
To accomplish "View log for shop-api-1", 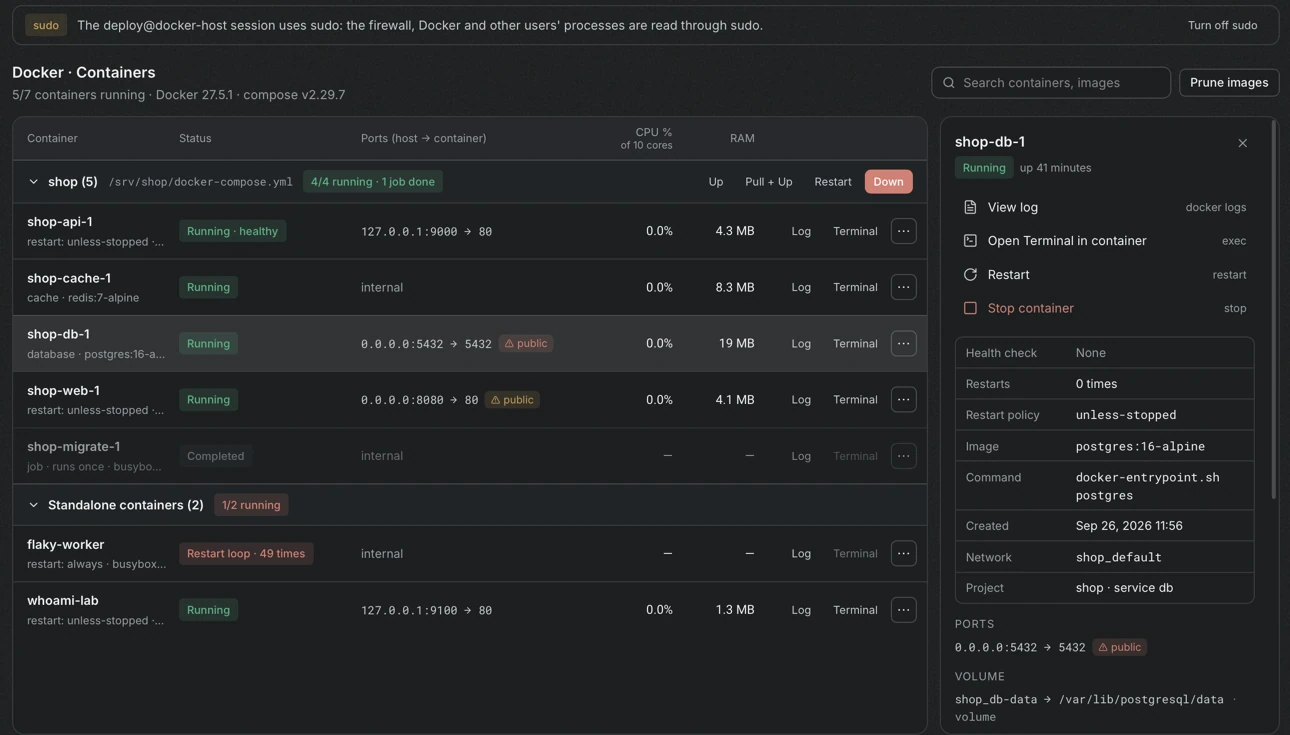I will click(x=801, y=231).
